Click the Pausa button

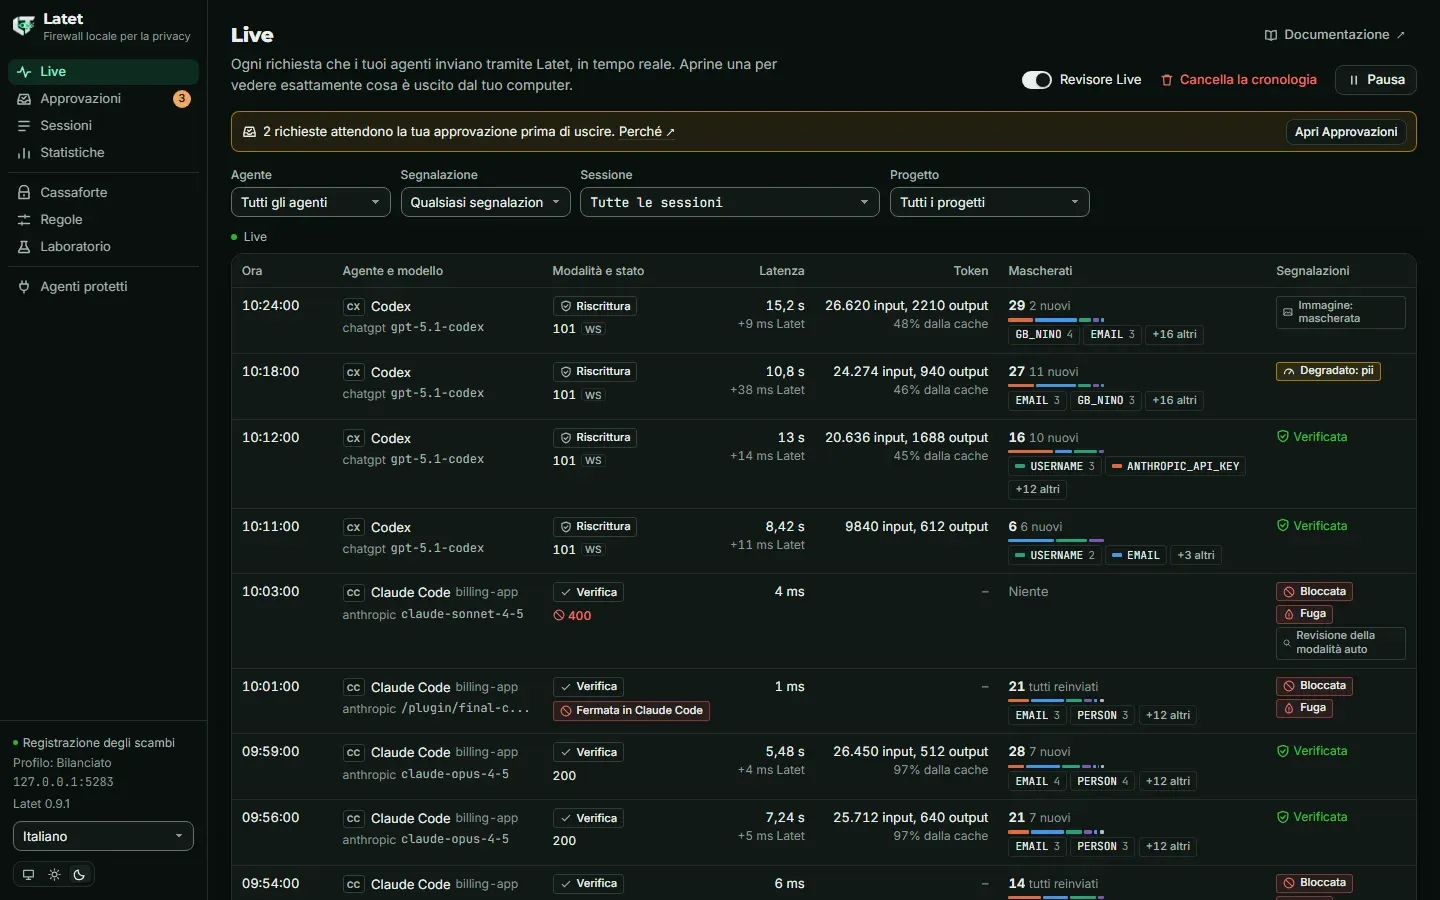[1376, 80]
